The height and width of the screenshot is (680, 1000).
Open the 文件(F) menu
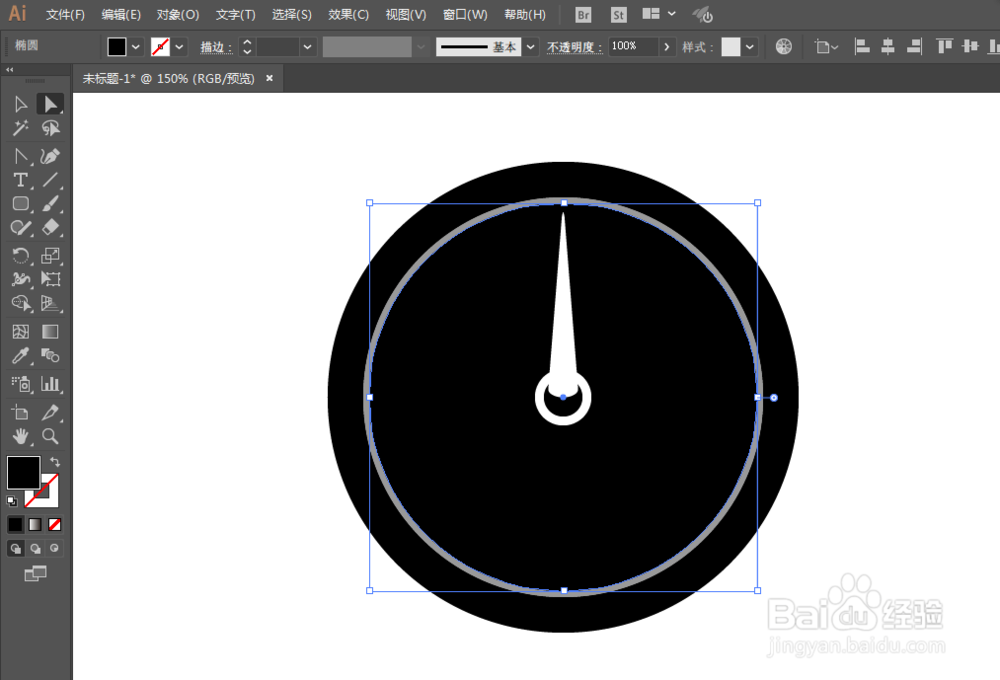[x=65, y=15]
